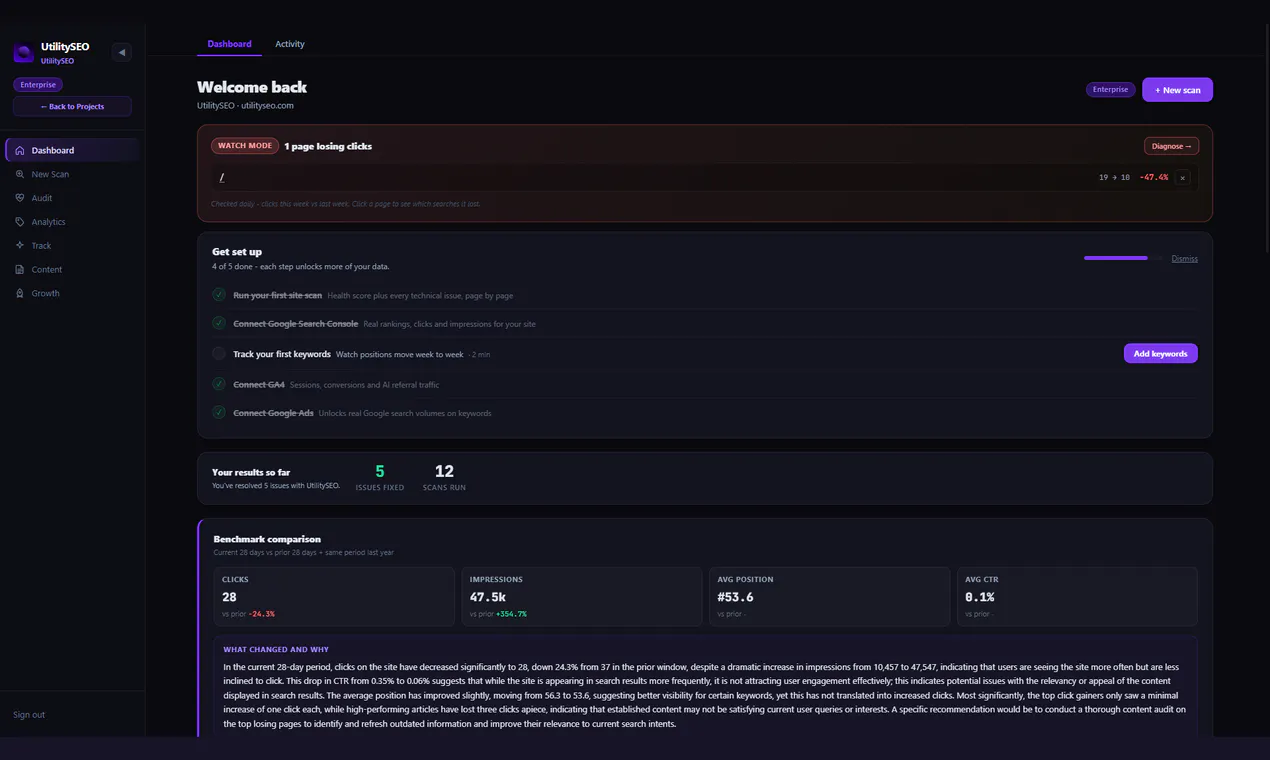
Task: Open the Dashboard sidebar item
Action: [72, 150]
